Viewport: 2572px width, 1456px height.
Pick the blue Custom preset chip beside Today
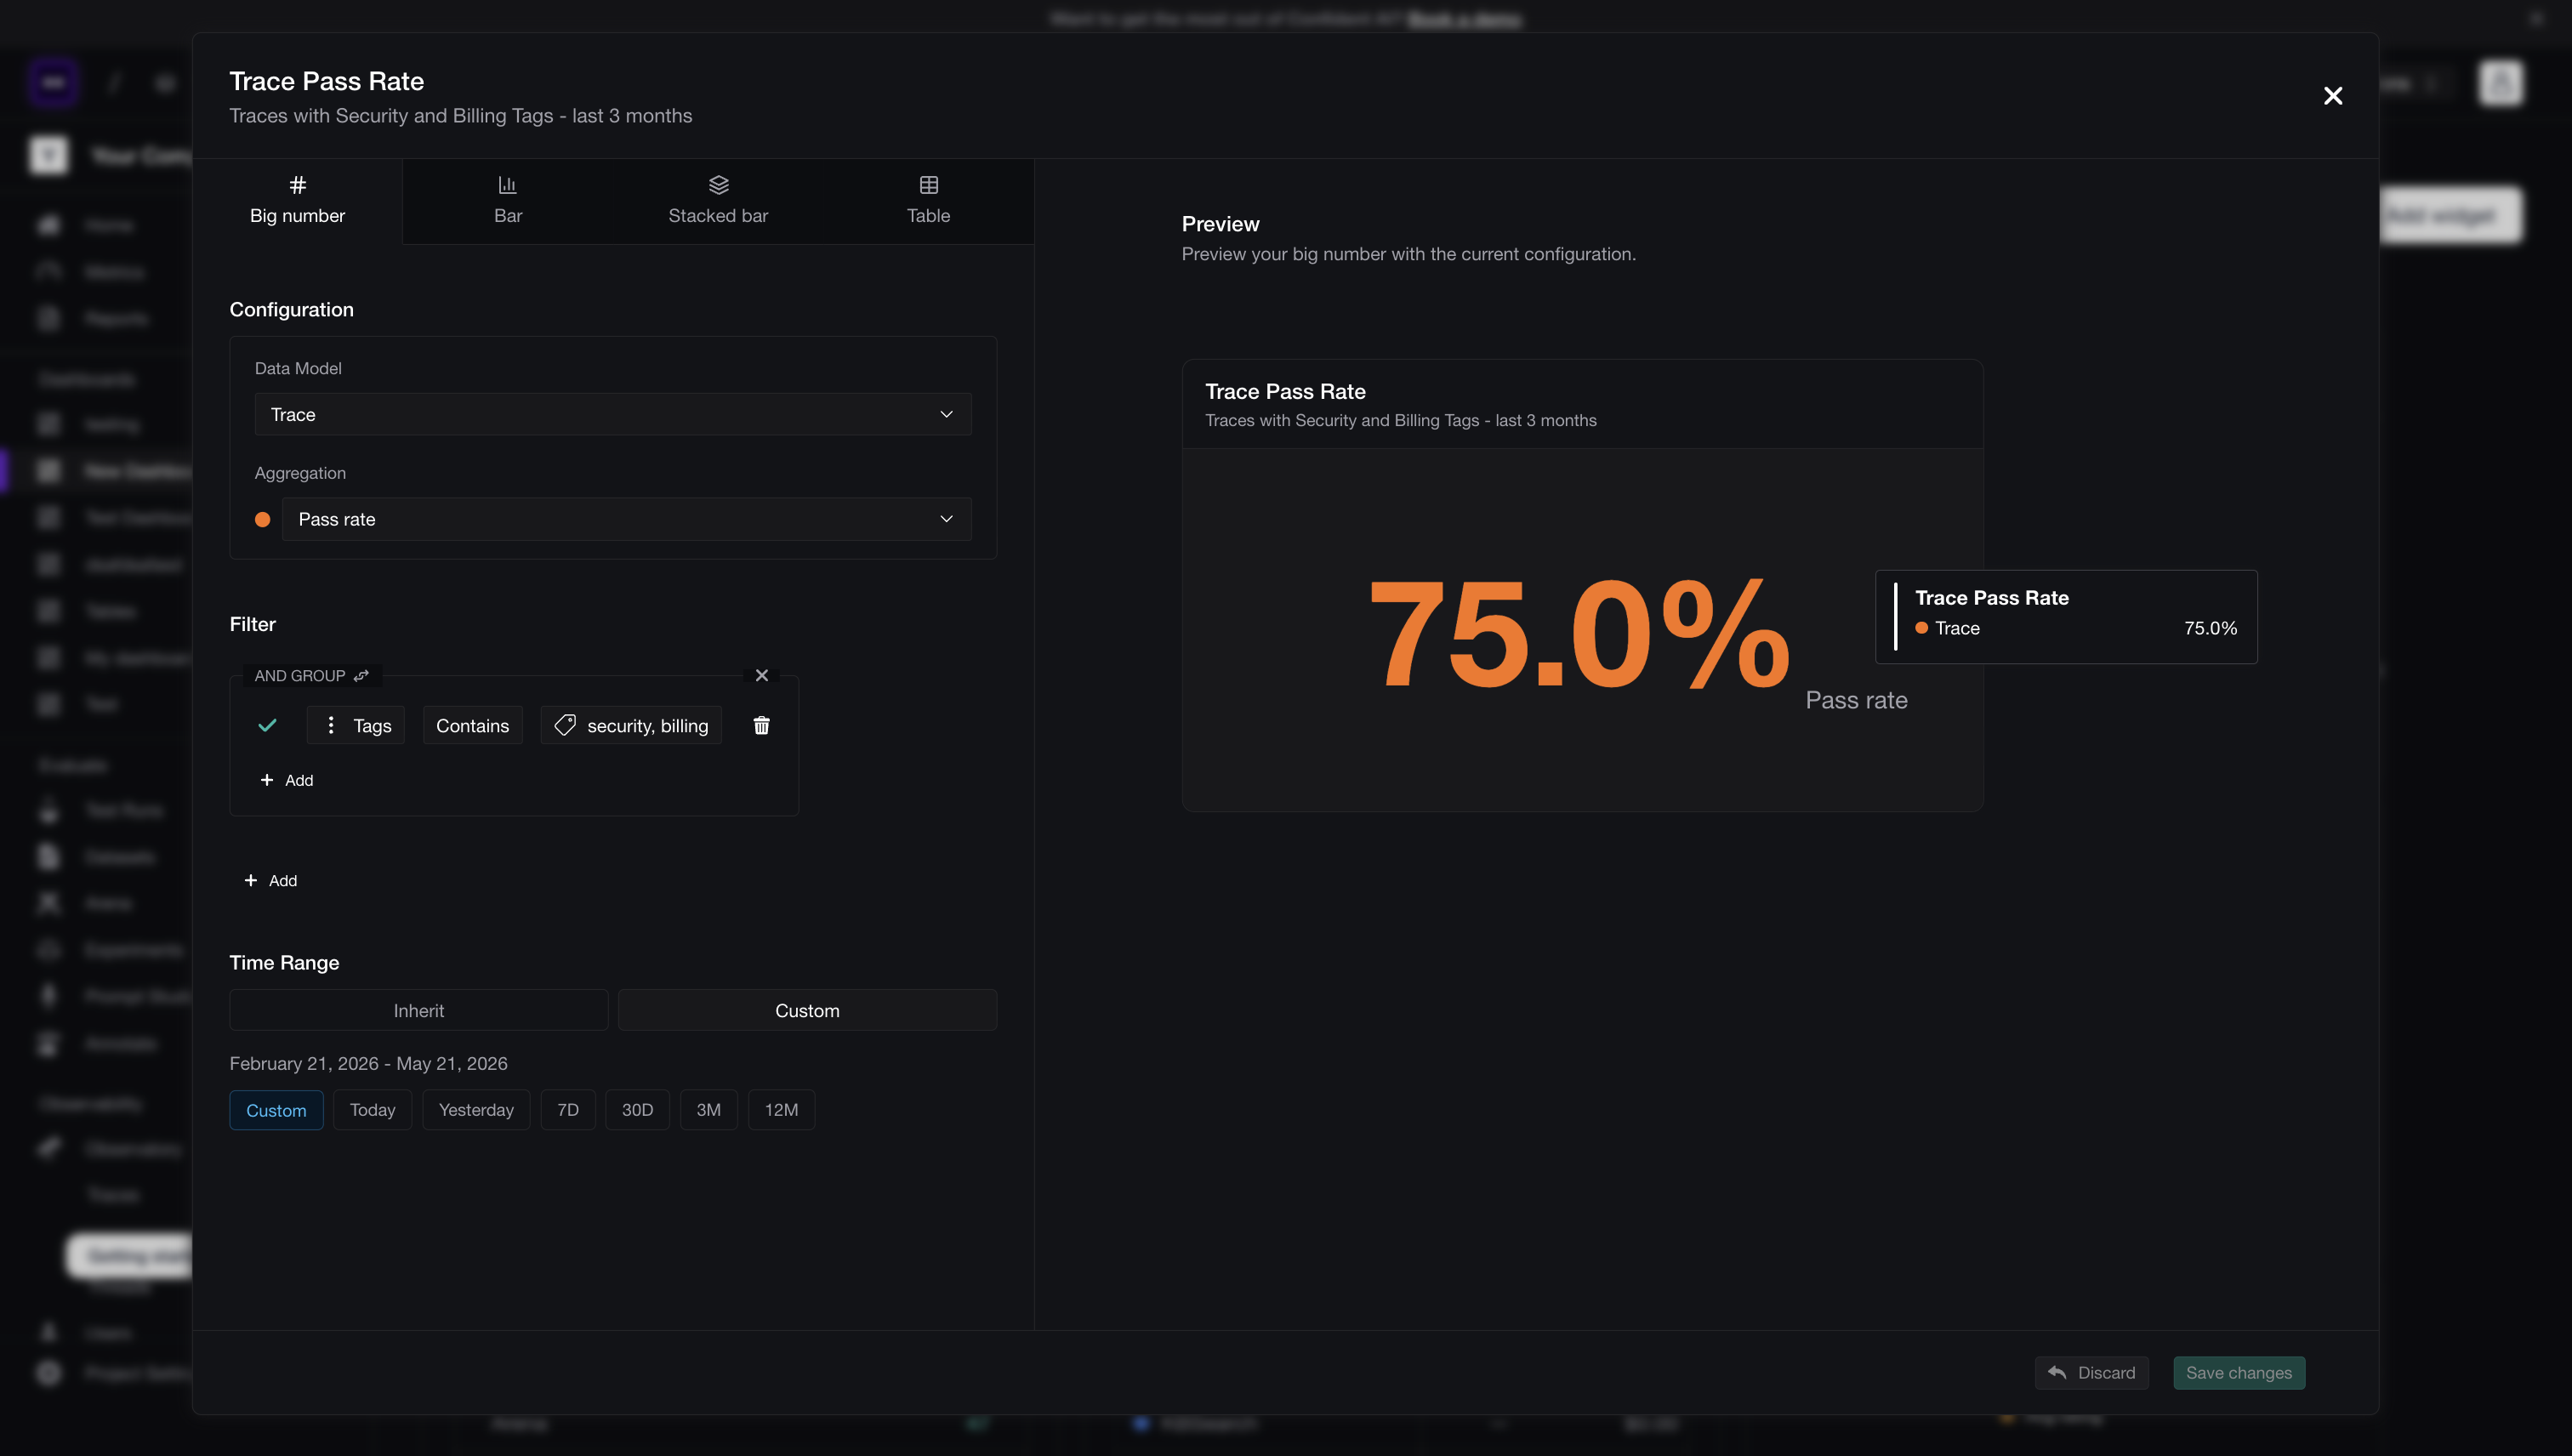tap(276, 1110)
